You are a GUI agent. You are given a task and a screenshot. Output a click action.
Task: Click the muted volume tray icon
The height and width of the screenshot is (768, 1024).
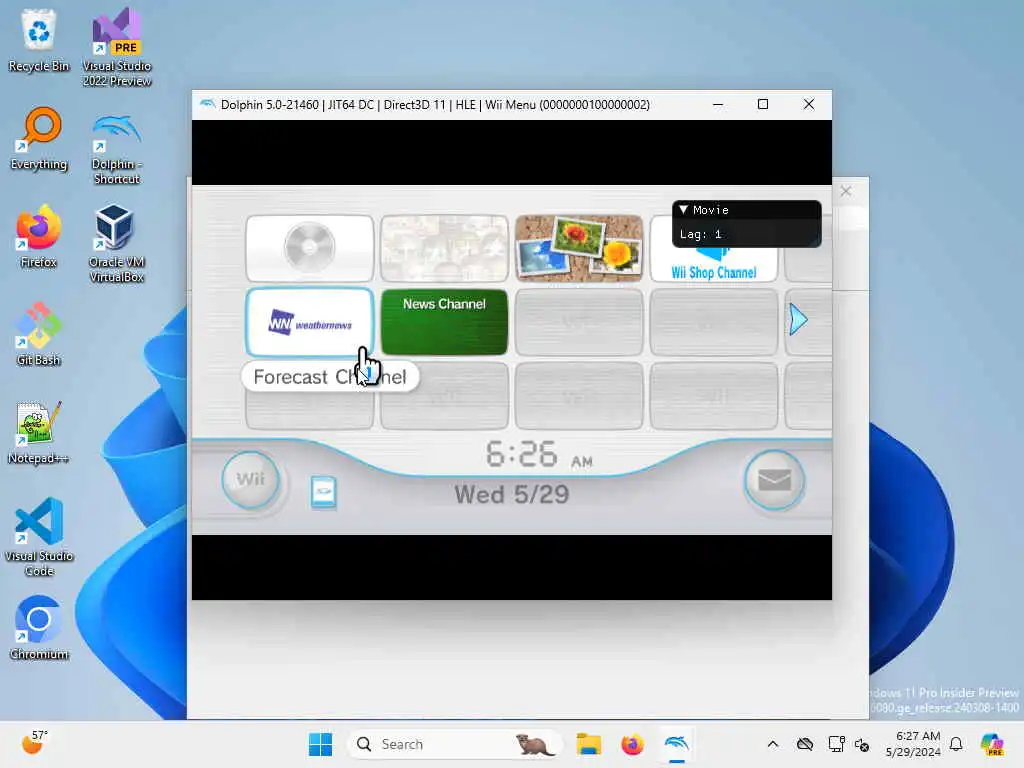coord(862,744)
